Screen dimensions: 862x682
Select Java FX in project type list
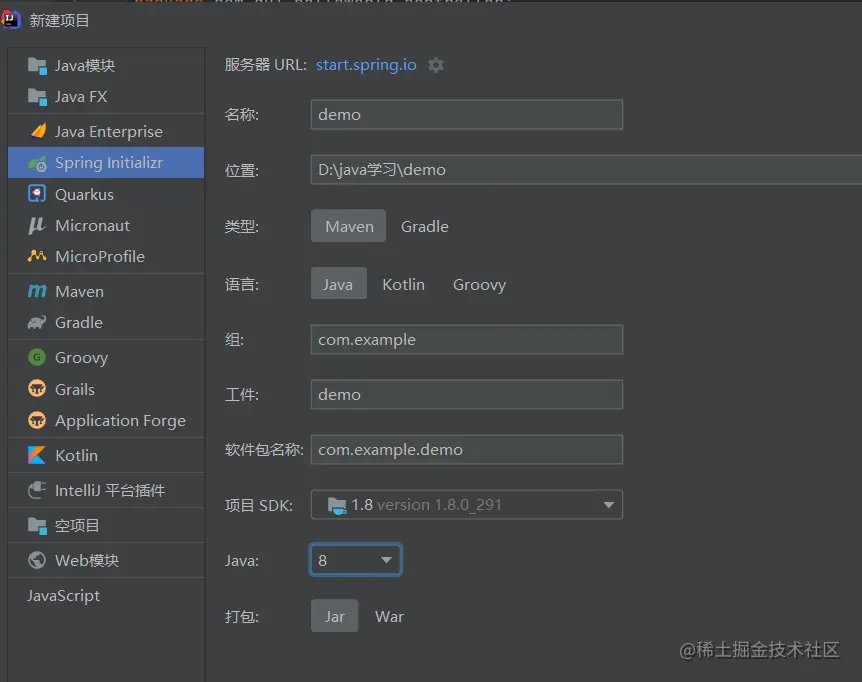tap(106, 97)
